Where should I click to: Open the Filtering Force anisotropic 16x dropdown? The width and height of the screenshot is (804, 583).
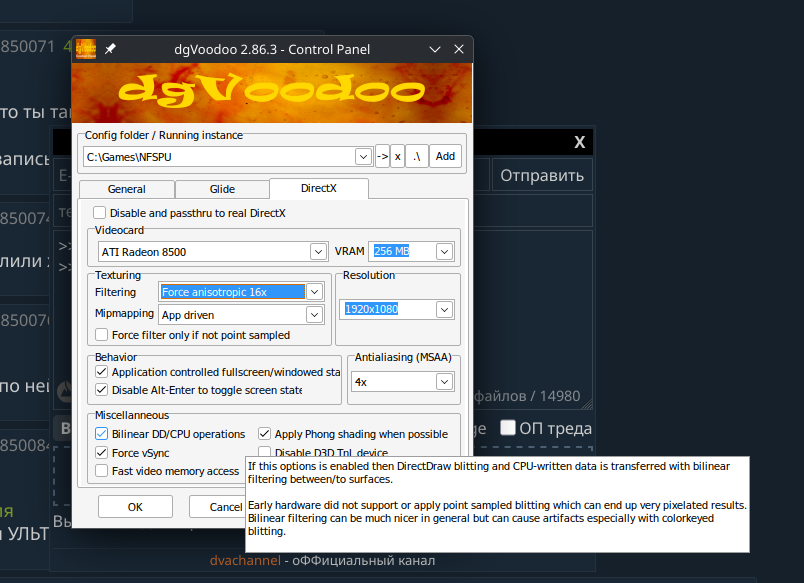(x=314, y=292)
